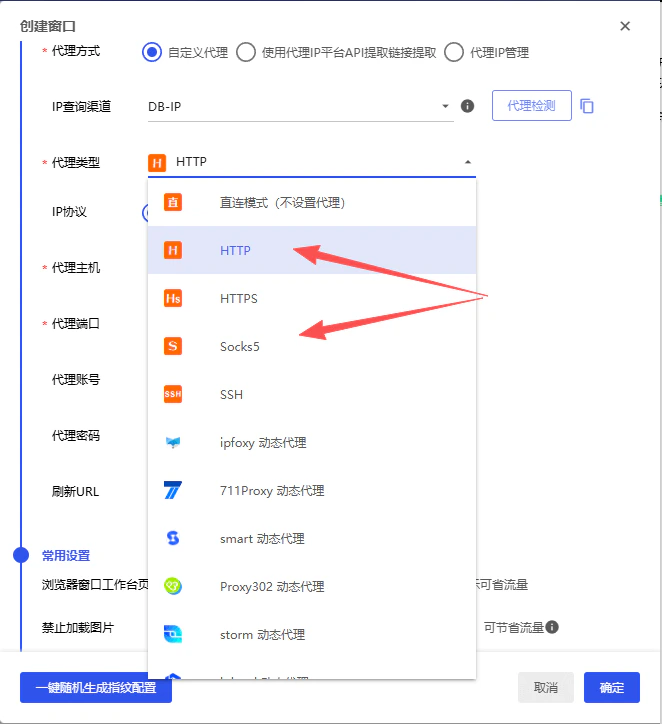Select the 代理IP管理 radio button

click(454, 52)
